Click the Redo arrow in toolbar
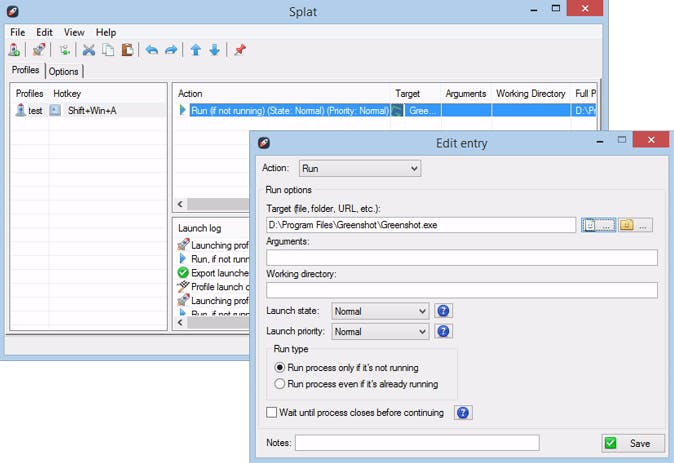This screenshot has height=463, width=674. pos(171,50)
